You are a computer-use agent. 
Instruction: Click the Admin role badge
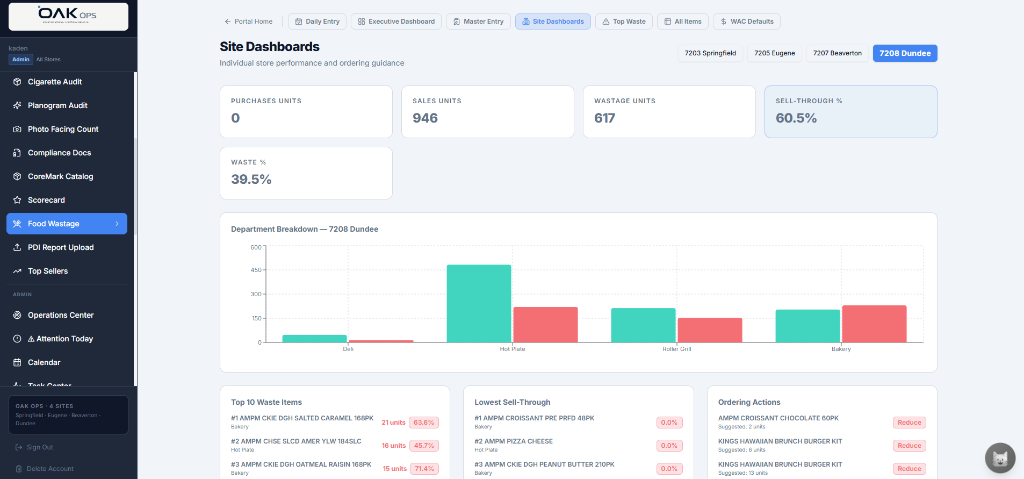(20, 59)
